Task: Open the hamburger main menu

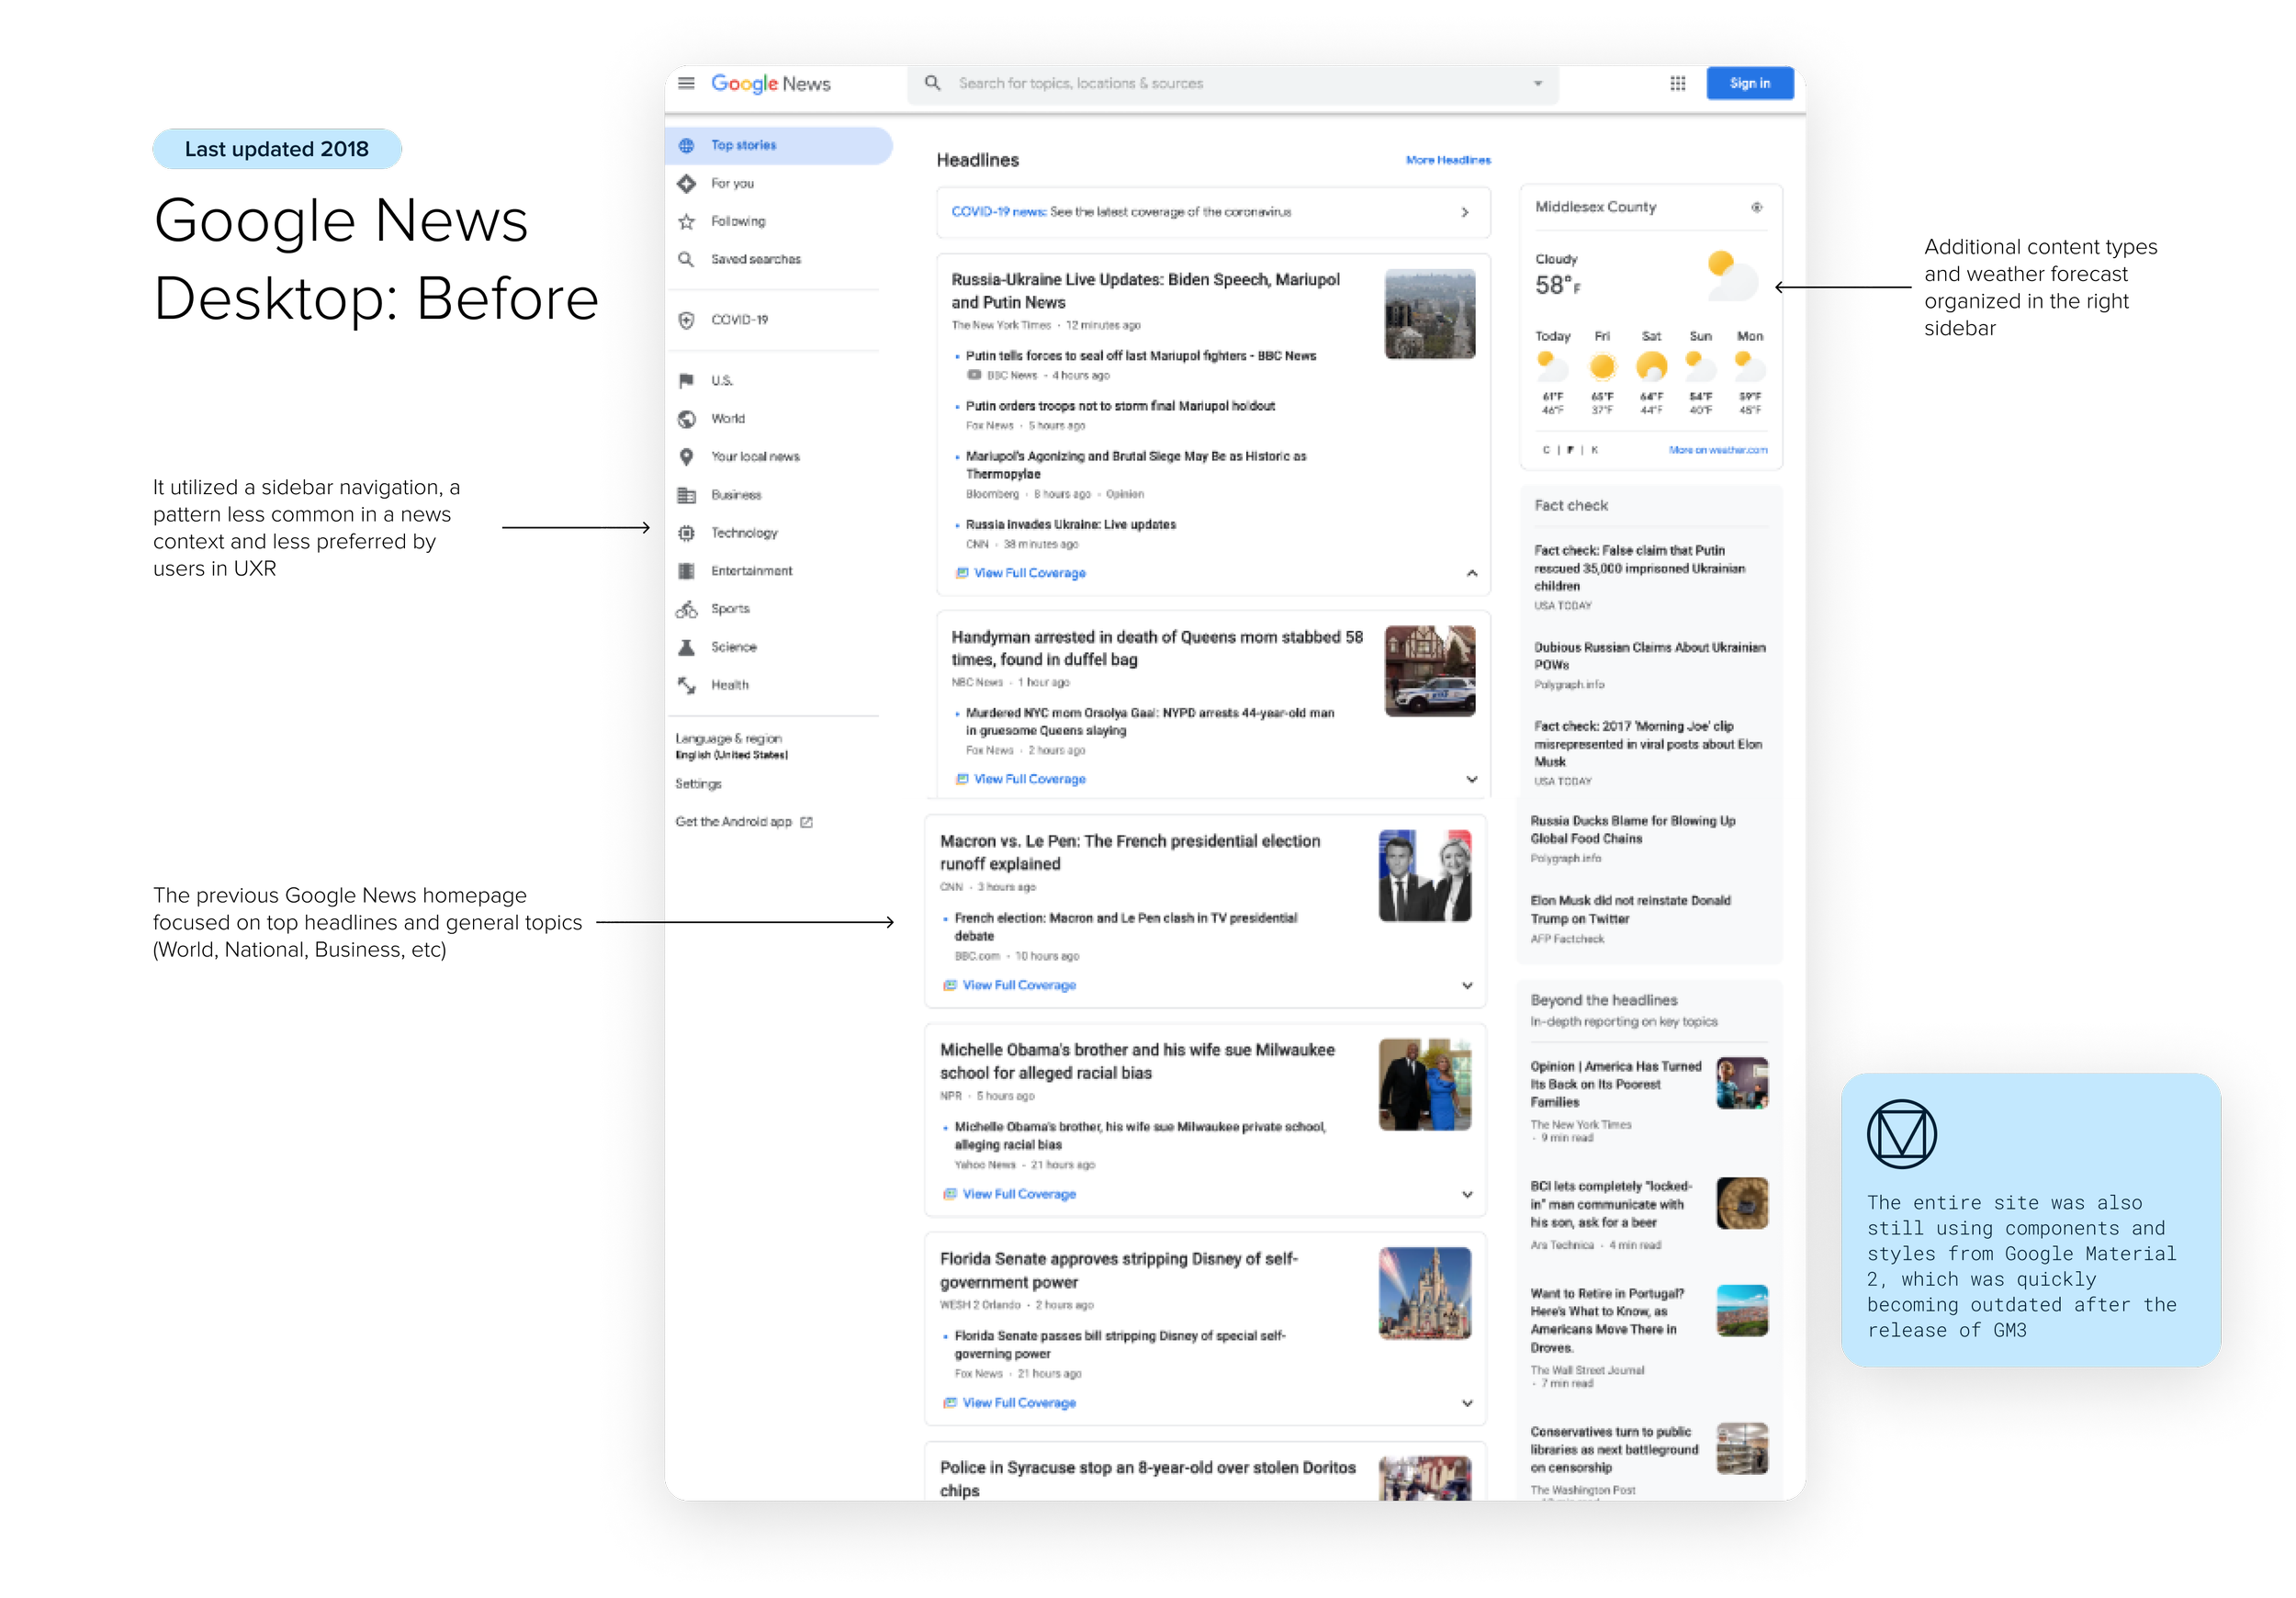Action: (x=686, y=83)
